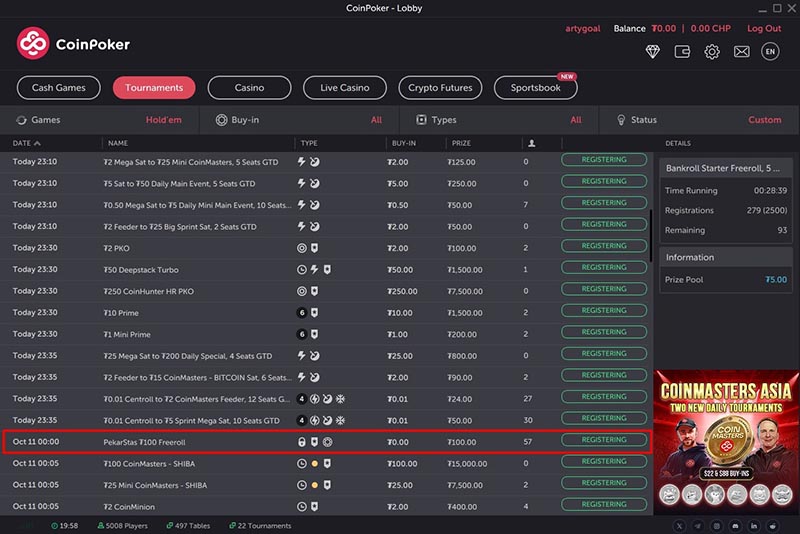Click the CoinPoker logo
This screenshot has height=534, width=800.
[x=73, y=43]
